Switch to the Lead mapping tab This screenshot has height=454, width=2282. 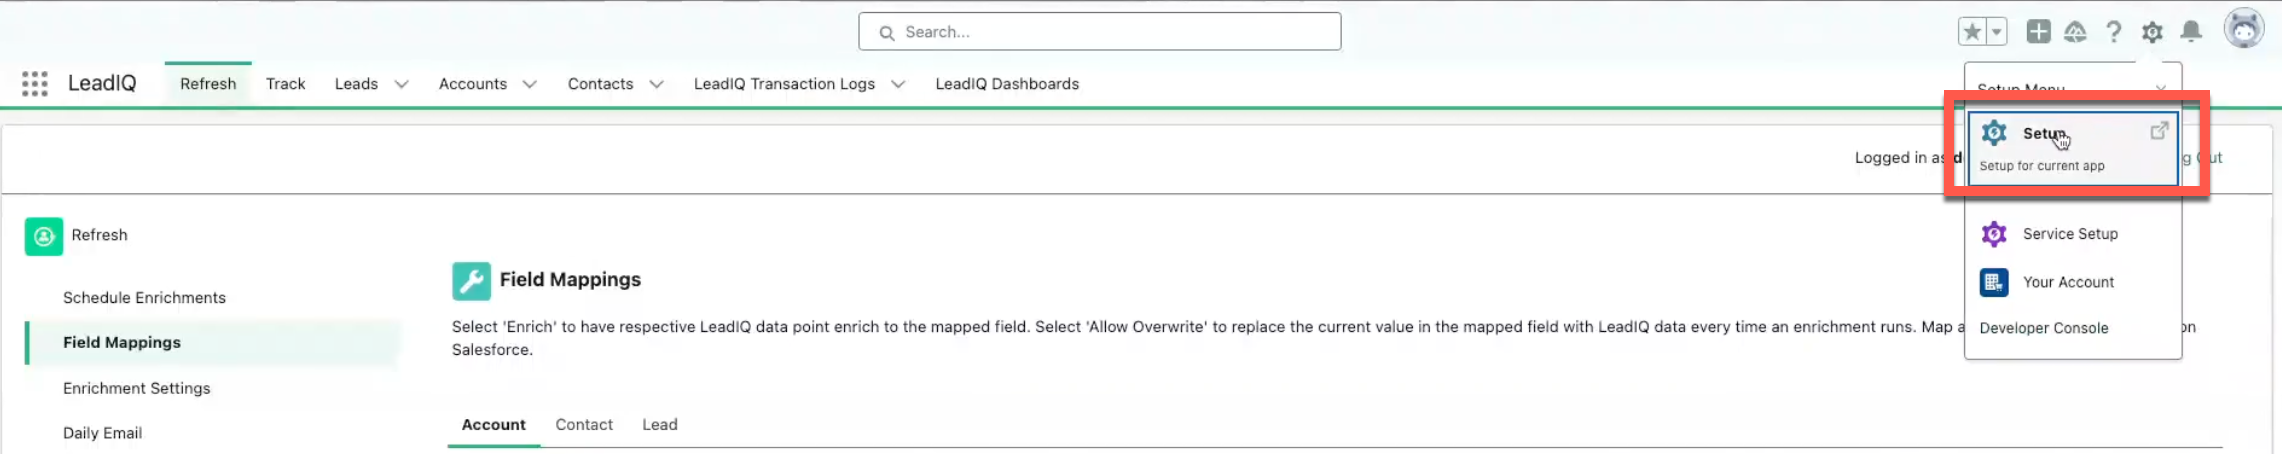[x=659, y=425]
